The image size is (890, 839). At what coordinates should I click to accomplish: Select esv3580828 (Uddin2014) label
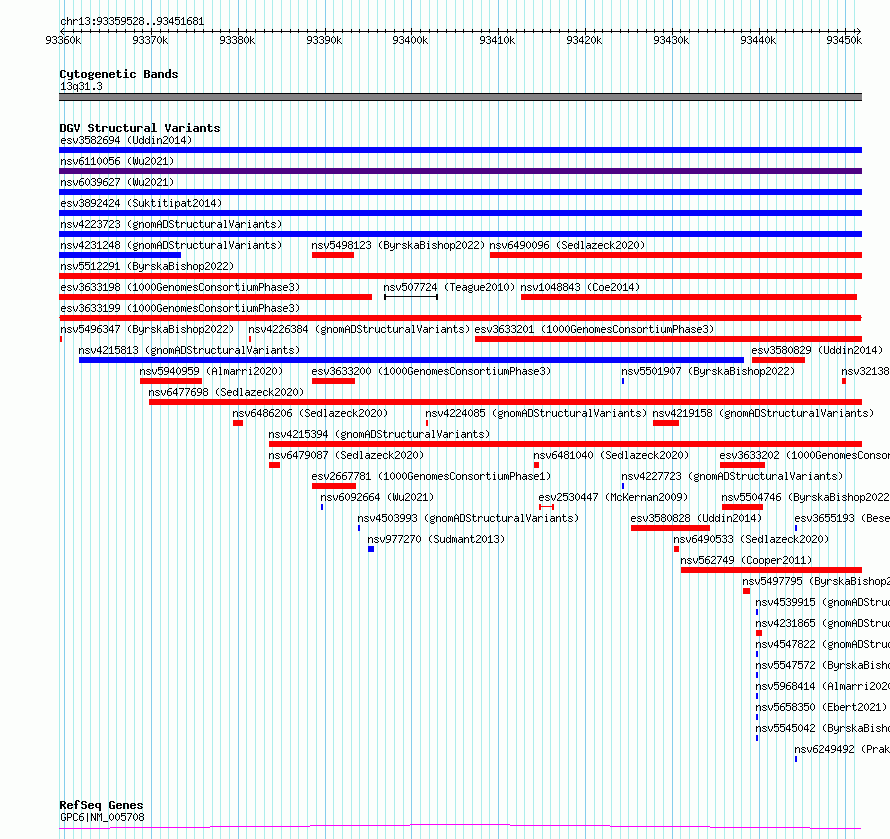point(696,518)
